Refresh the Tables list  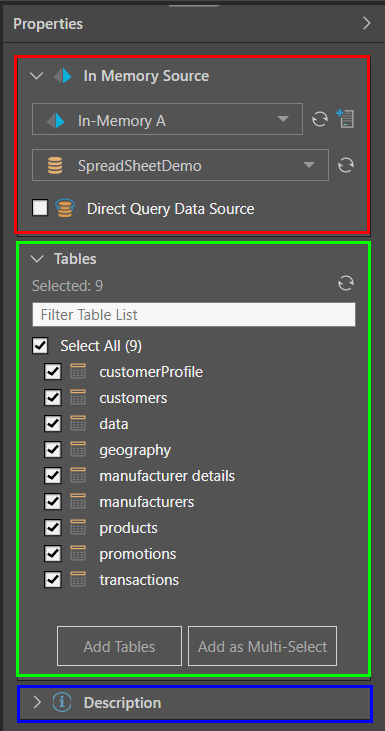(346, 283)
